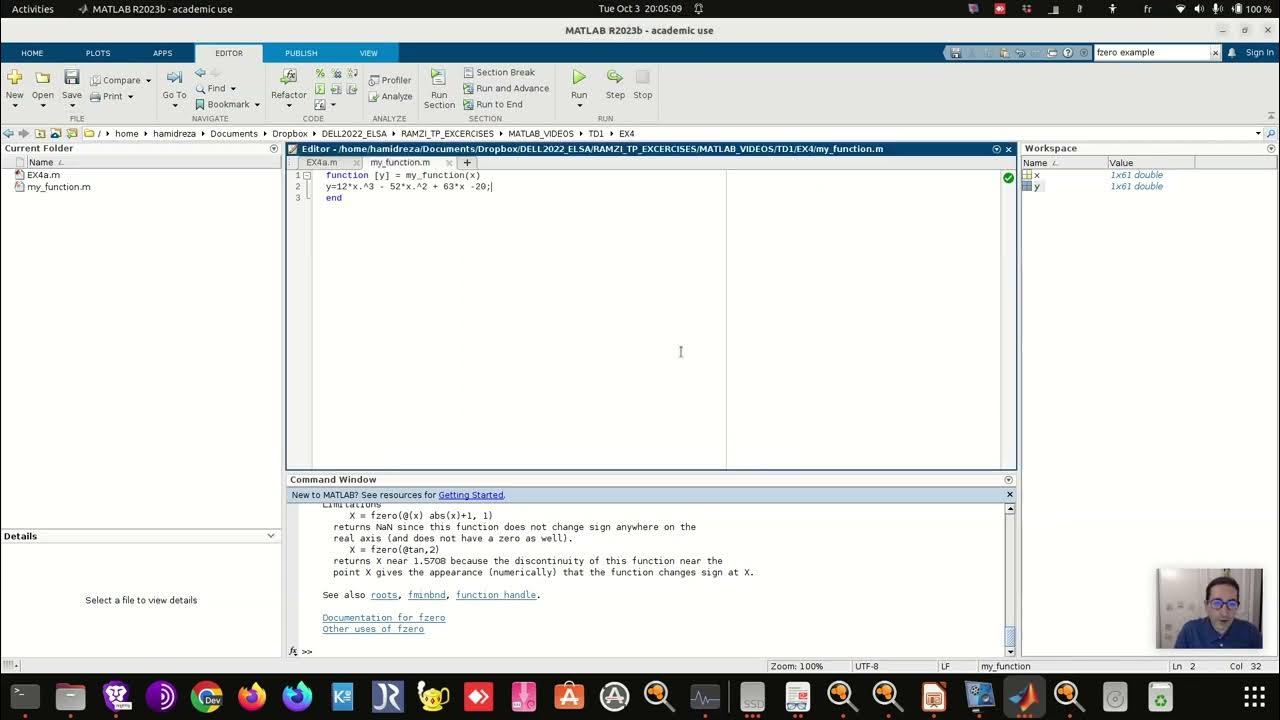Image resolution: width=1280 pixels, height=720 pixels.
Task: Click the Run Section icon
Action: tap(438, 77)
